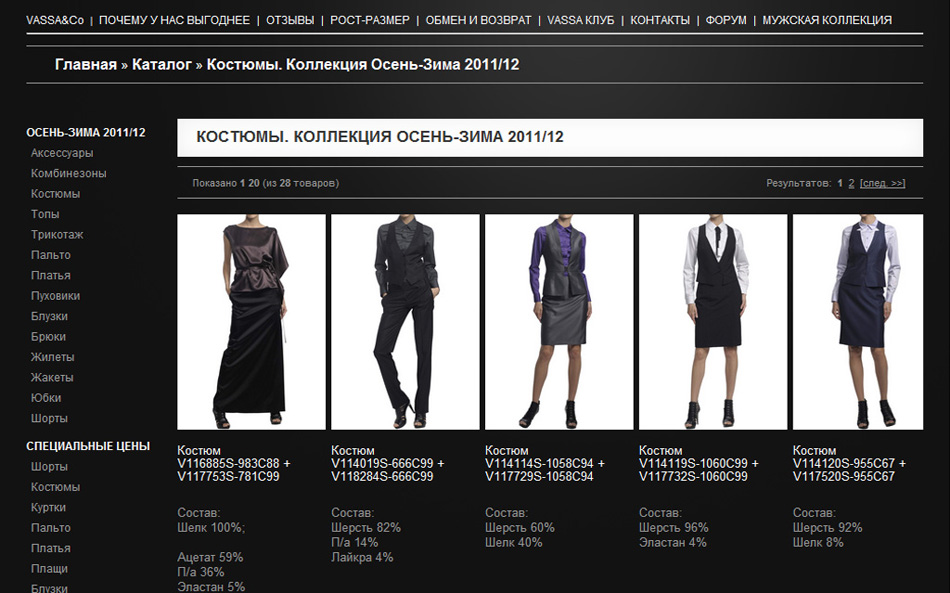Open Плащи in the special prices list
This screenshot has height=593, width=950.
point(51,568)
